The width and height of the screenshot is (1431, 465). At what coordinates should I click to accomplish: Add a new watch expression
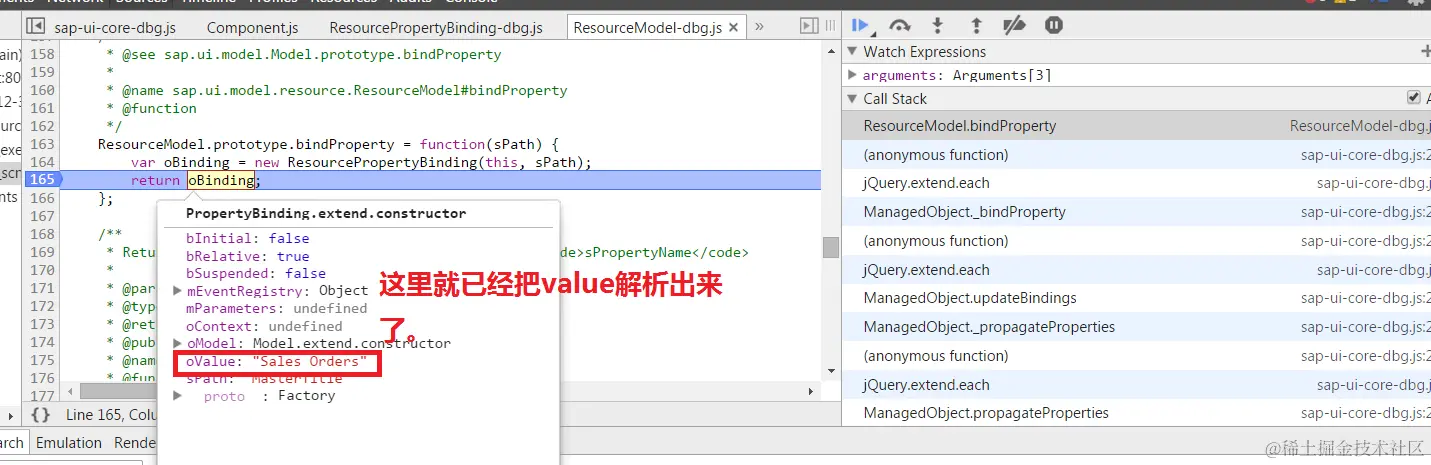[1425, 51]
